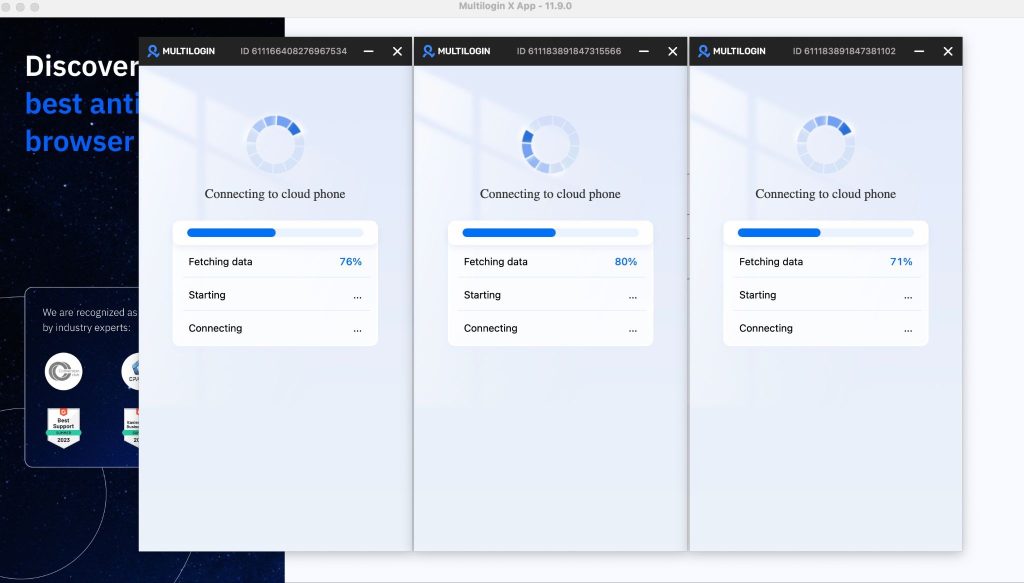Click 'Connecting' row in the 71% window
The width and height of the screenshot is (1024, 583).
click(x=825, y=328)
